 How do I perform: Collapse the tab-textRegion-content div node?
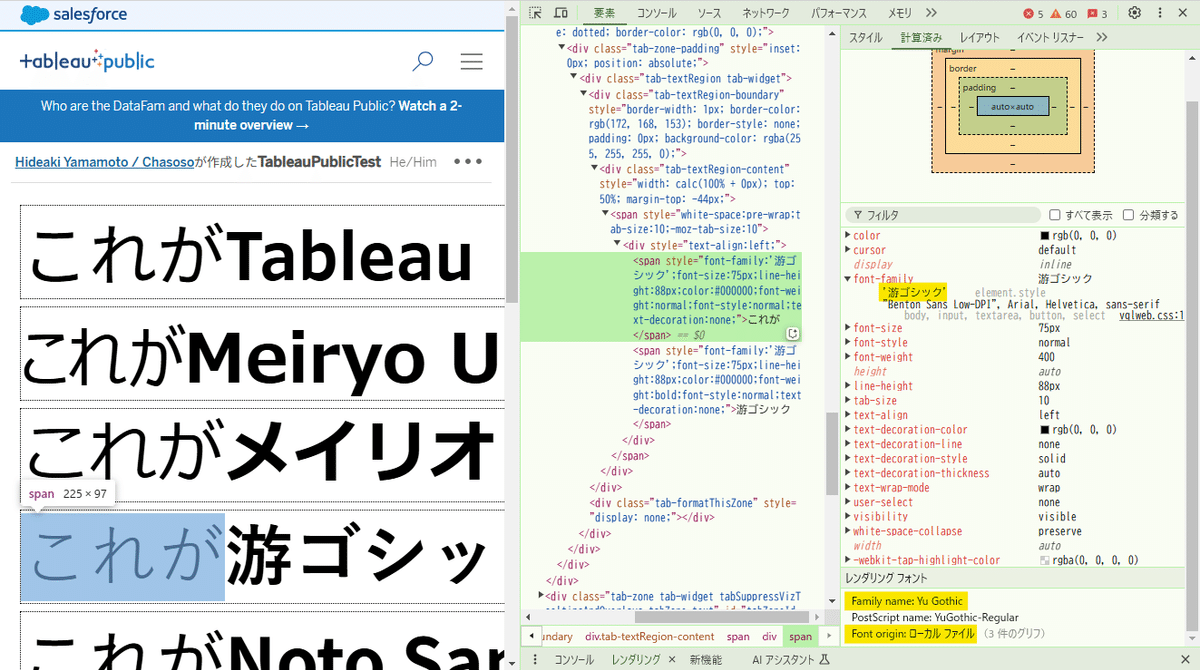[x=594, y=170]
